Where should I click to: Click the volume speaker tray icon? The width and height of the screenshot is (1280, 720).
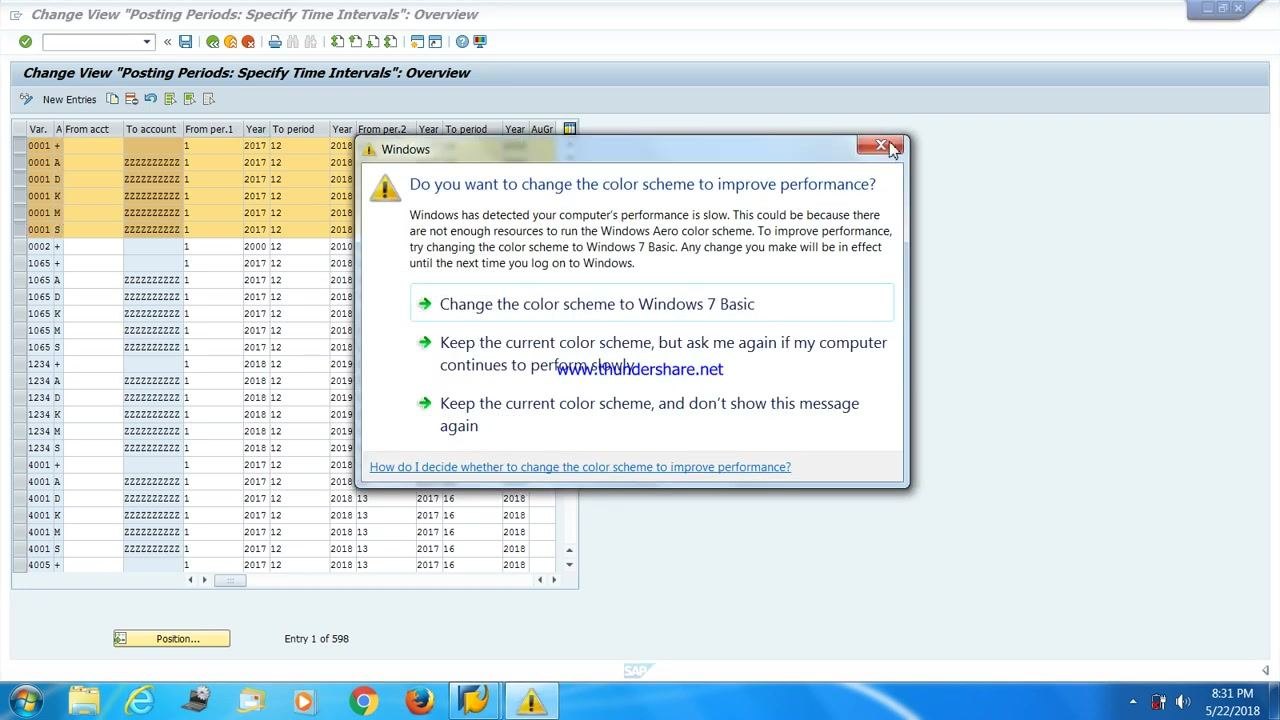point(1182,702)
